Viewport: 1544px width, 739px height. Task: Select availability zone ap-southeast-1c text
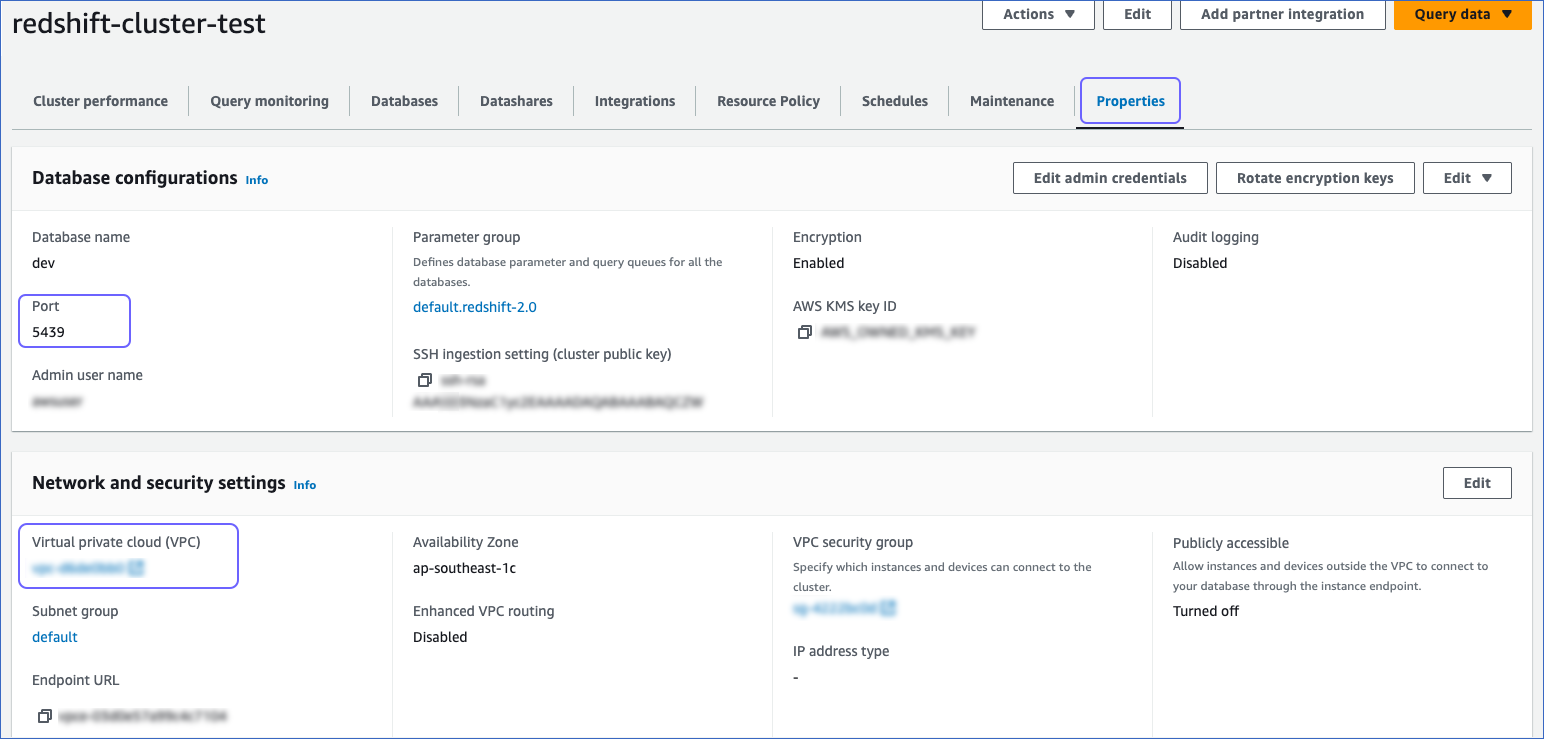(464, 568)
